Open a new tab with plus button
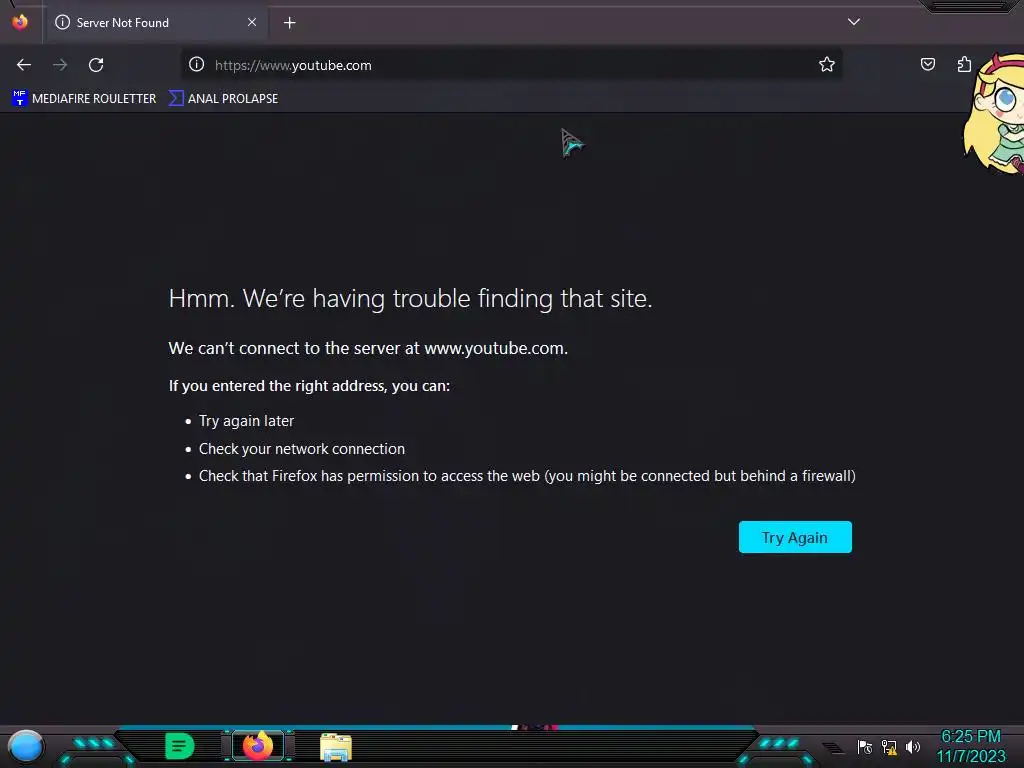Viewport: 1024px width, 768px height. [x=289, y=23]
